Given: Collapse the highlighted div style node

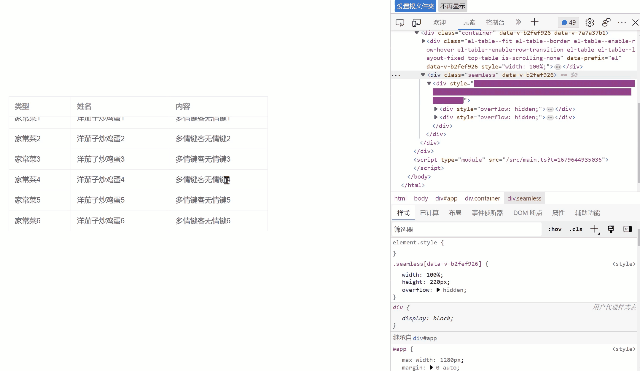Looking at the screenshot, I should point(429,83).
